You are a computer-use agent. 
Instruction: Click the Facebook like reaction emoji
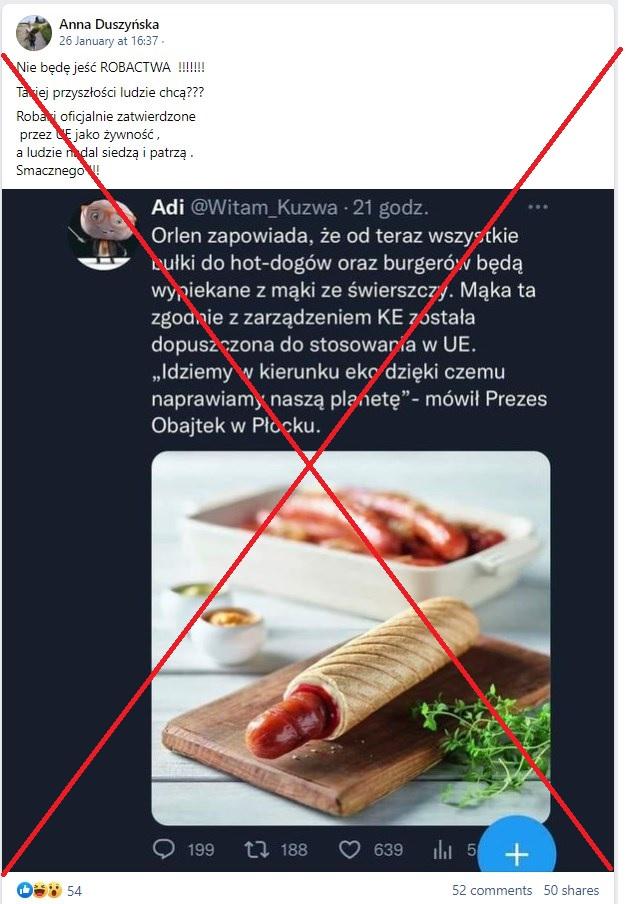tap(25, 890)
